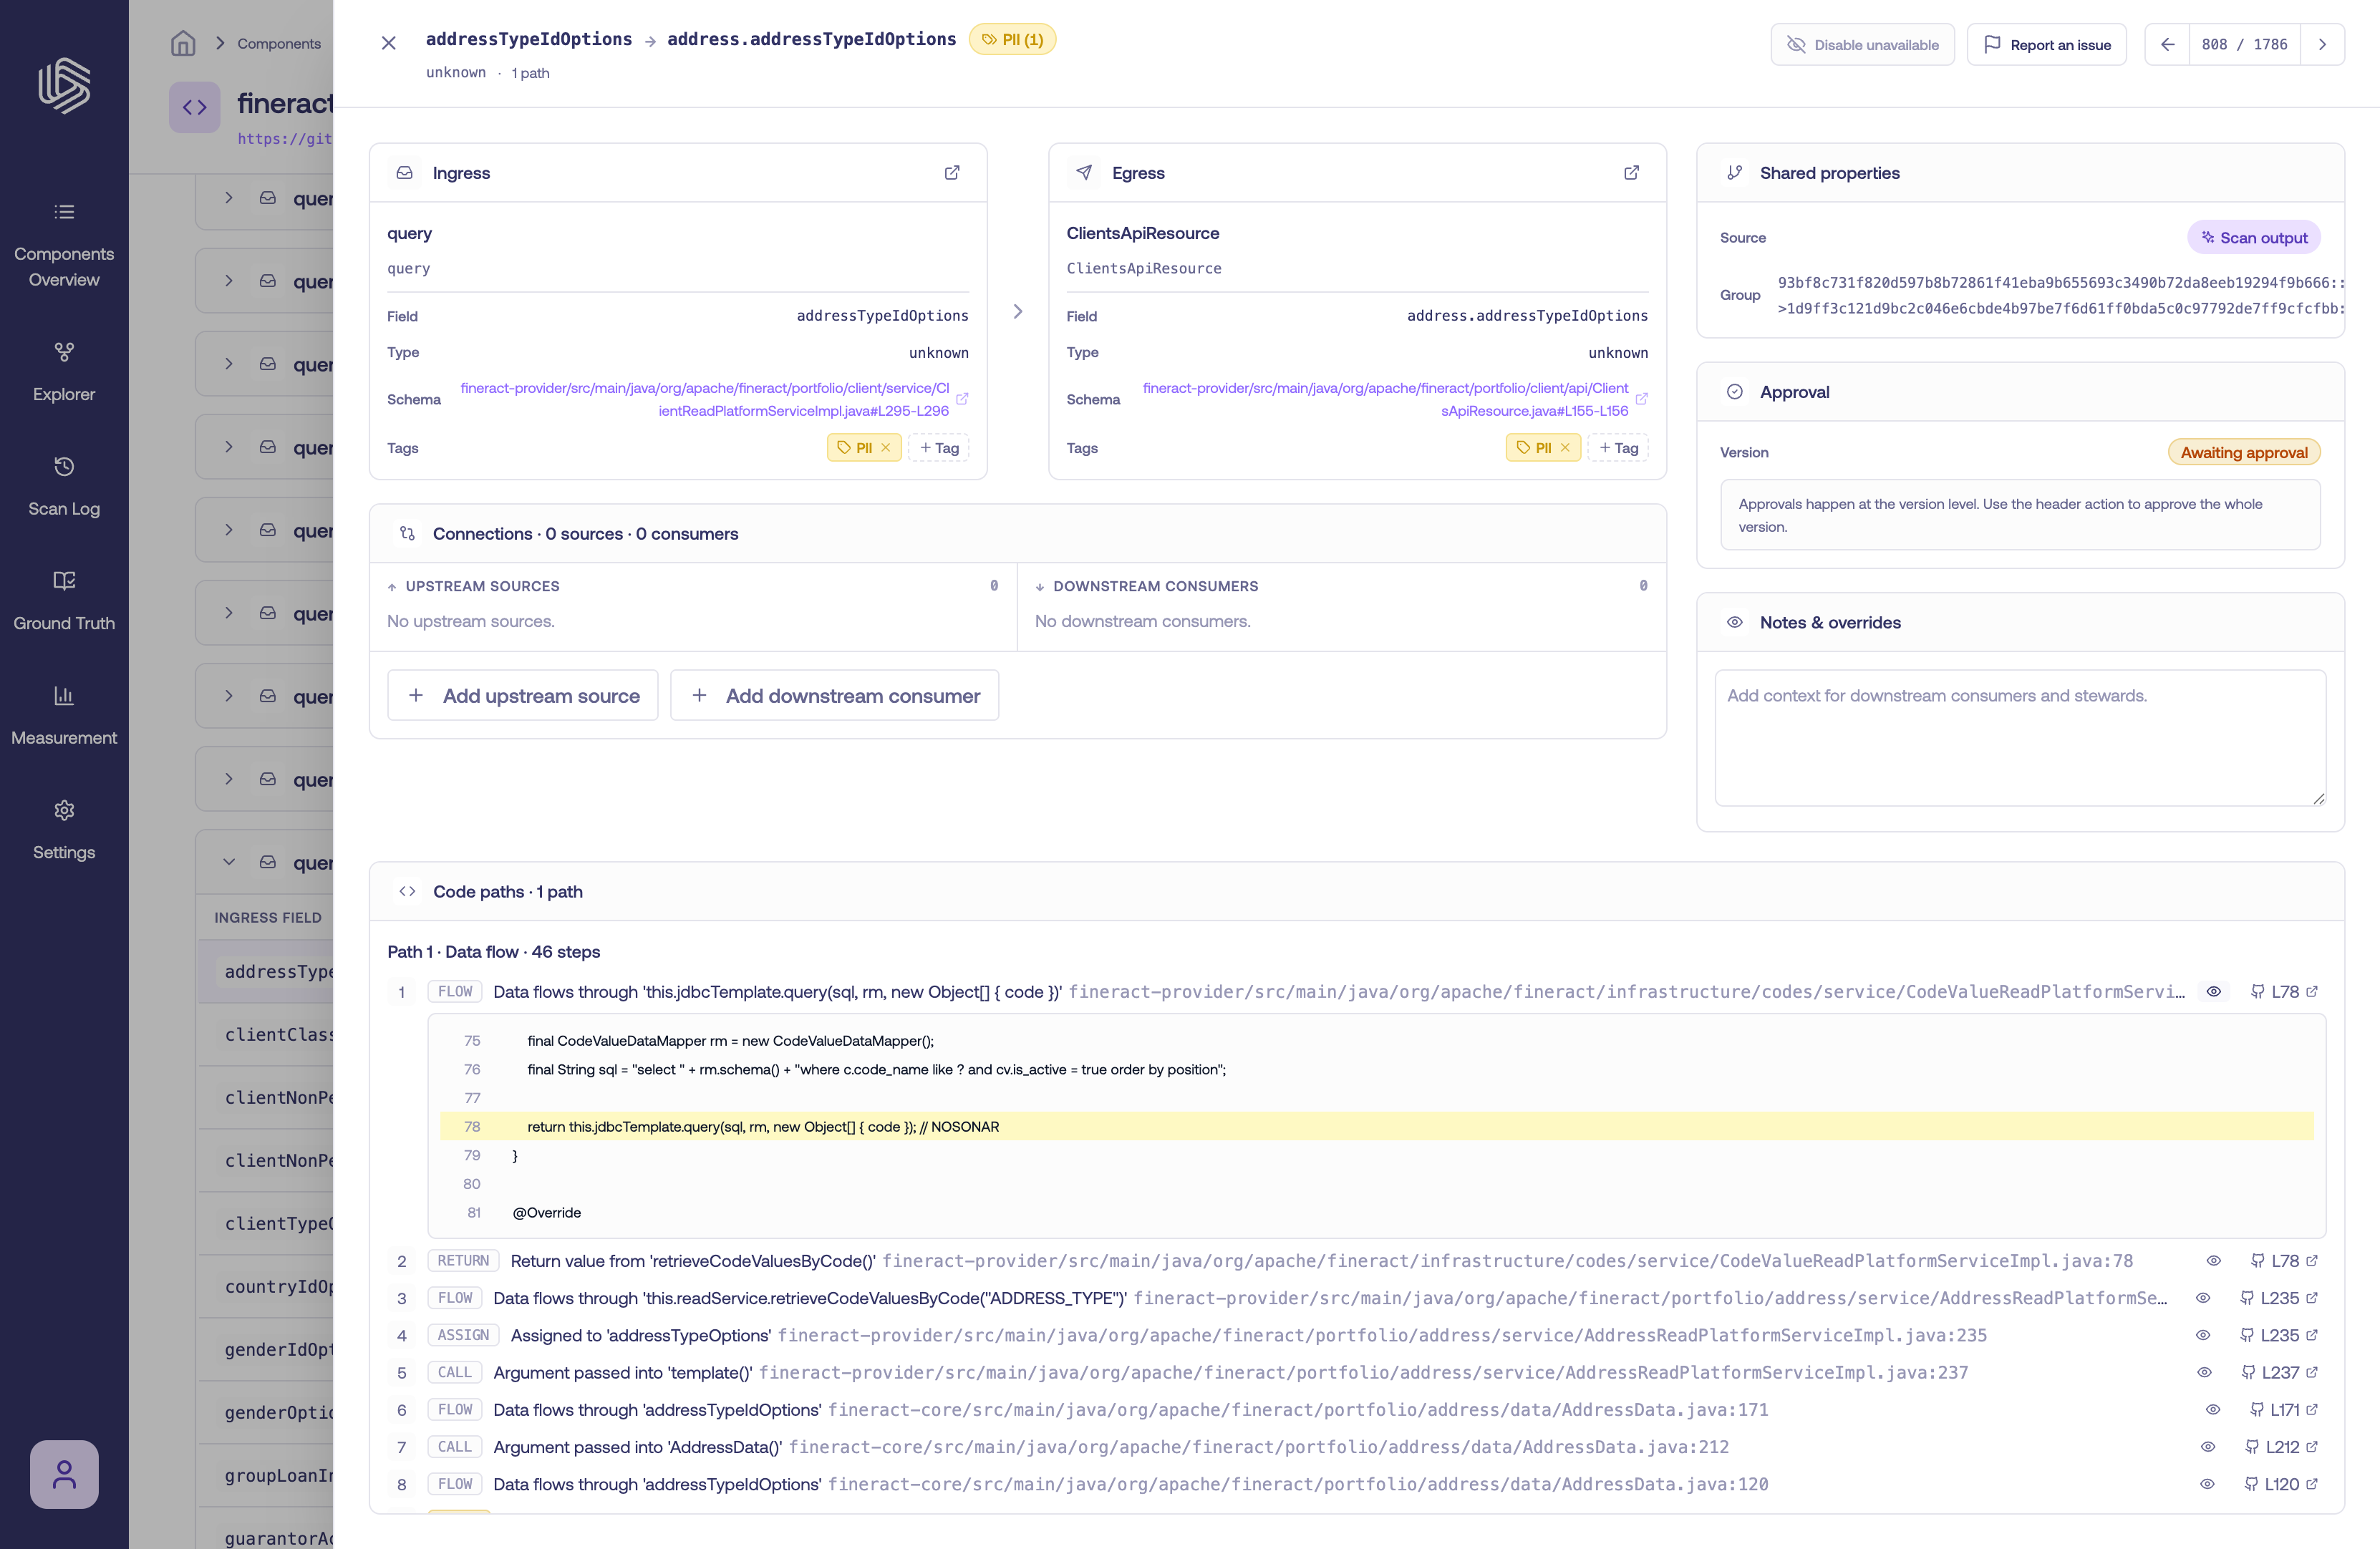Open step 1 L78 source link
This screenshot has width=2380, height=1549.
2284,992
